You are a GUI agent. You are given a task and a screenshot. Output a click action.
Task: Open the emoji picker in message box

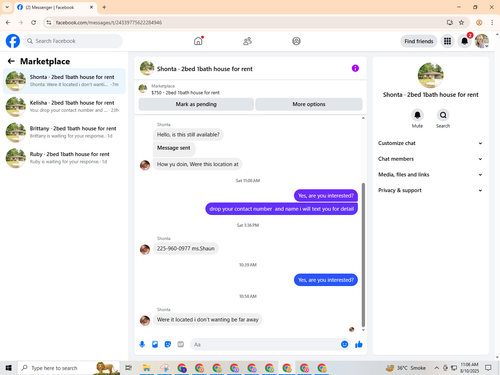345,344
